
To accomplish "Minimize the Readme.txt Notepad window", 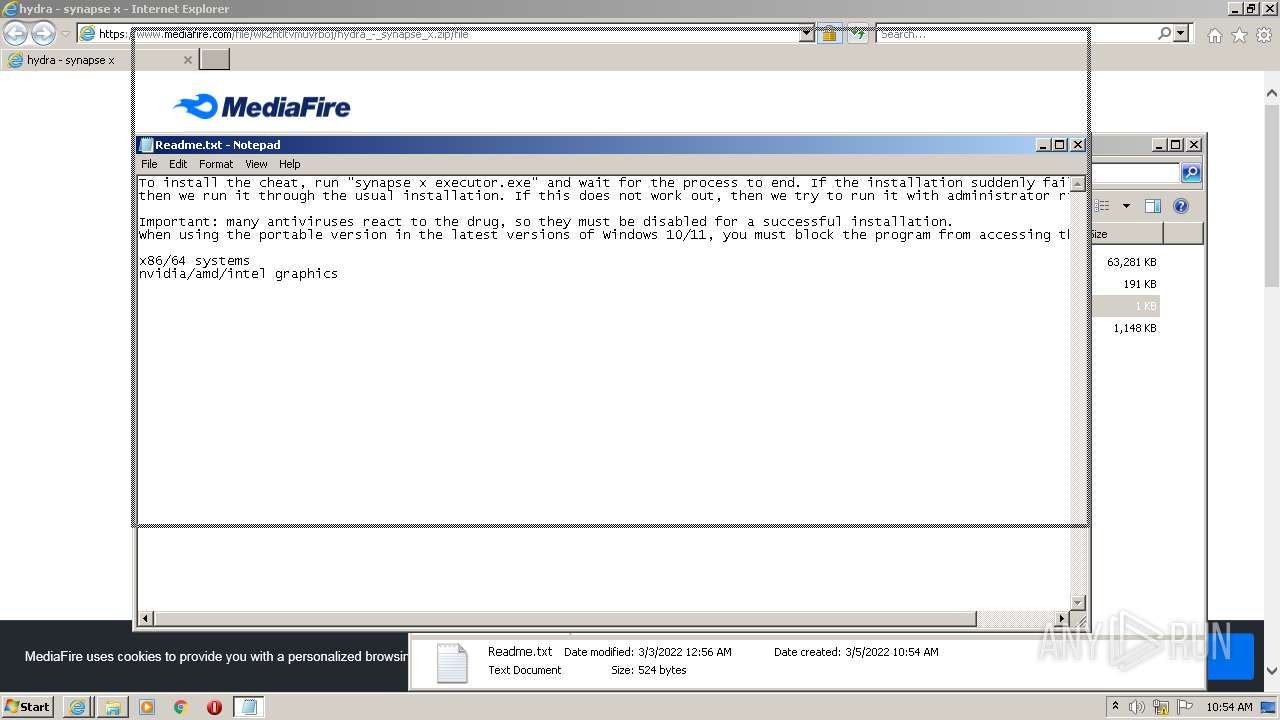I will click(1043, 145).
